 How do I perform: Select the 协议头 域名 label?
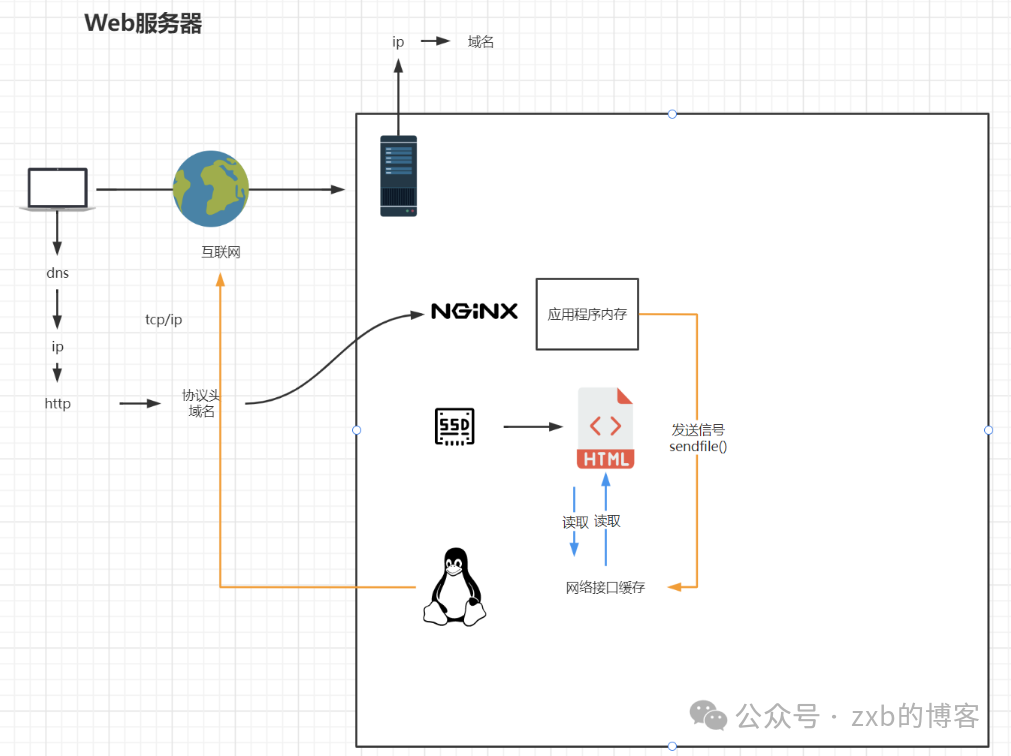[x=201, y=403]
